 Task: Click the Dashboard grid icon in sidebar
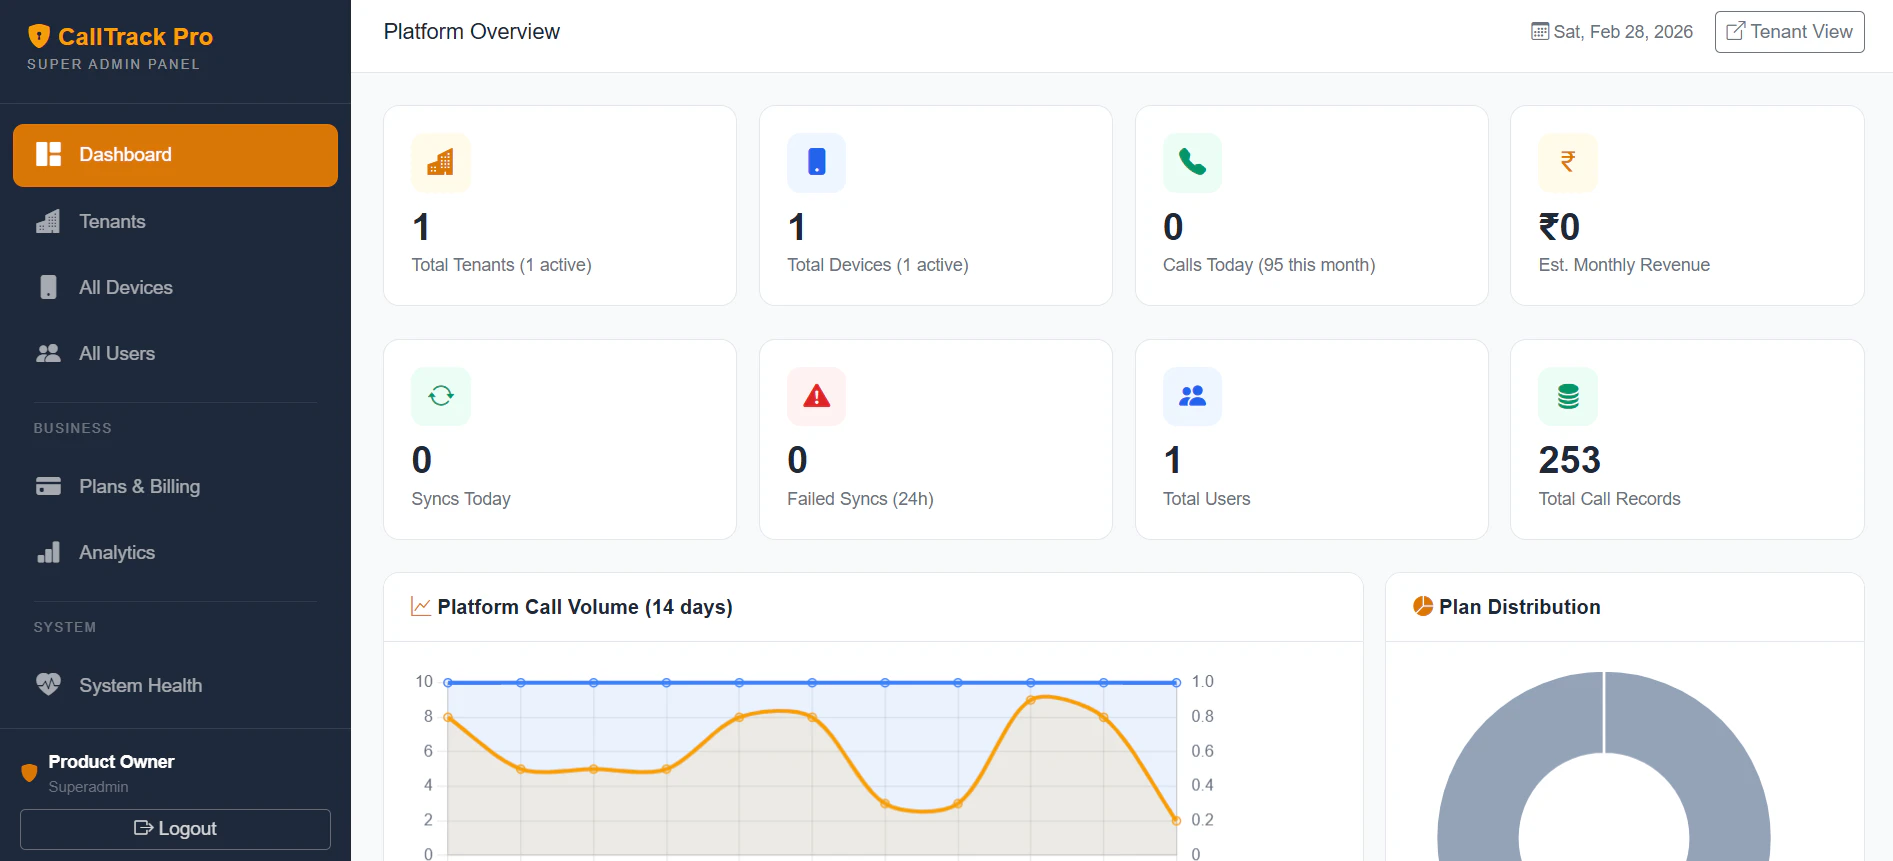pos(48,154)
